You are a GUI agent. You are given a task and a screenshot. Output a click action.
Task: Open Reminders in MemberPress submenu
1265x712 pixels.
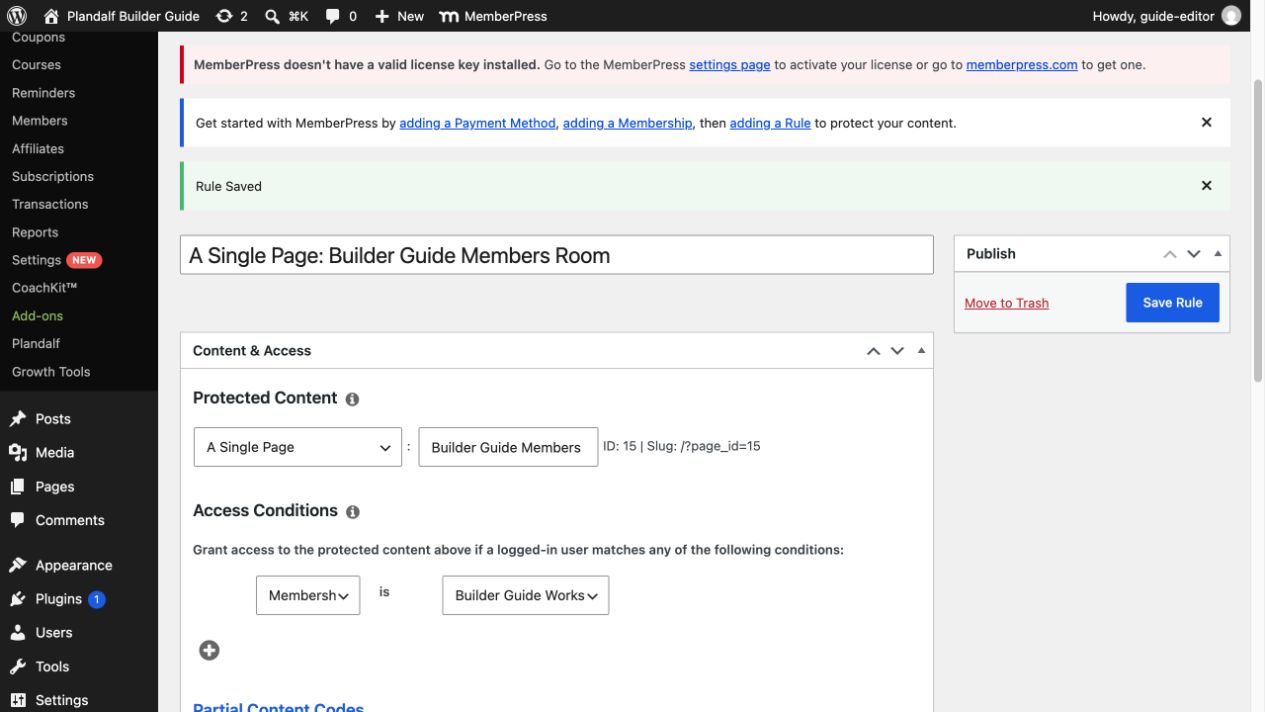point(43,93)
